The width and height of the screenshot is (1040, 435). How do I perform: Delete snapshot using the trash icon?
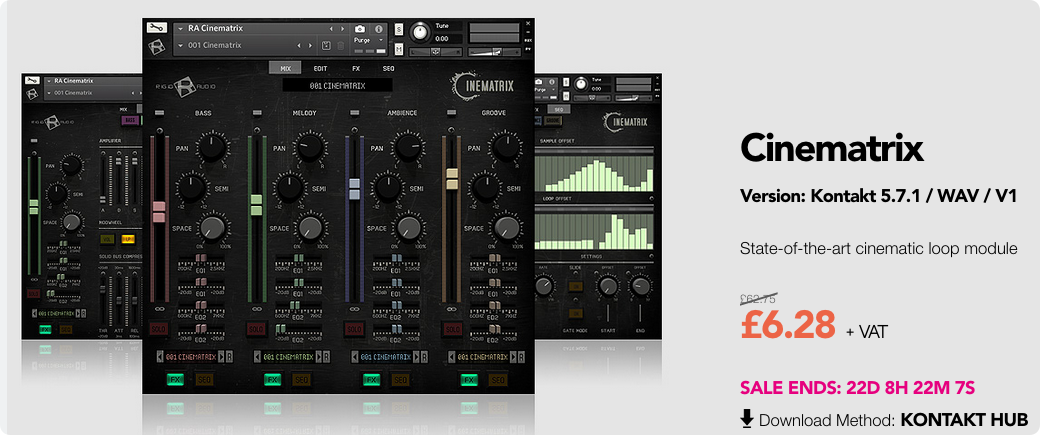pos(341,45)
